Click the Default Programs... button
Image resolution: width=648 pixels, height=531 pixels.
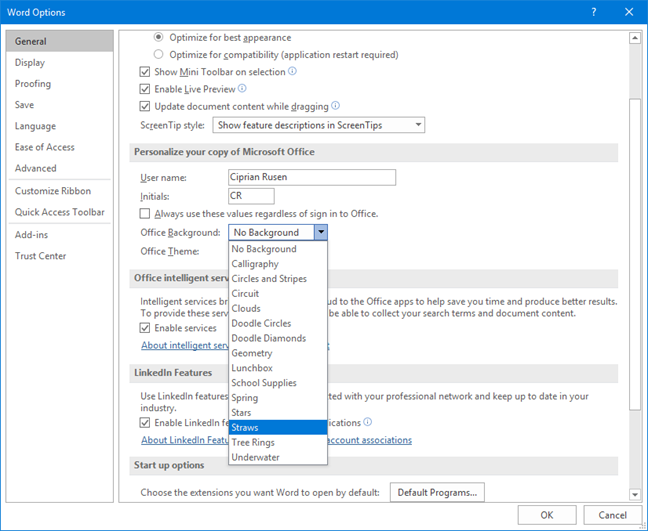(437, 492)
